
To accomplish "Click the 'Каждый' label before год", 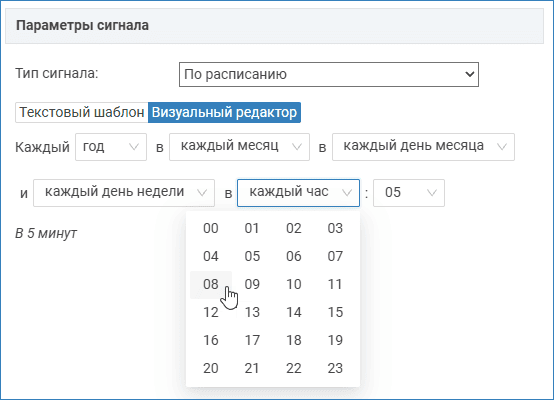I will point(42,147).
